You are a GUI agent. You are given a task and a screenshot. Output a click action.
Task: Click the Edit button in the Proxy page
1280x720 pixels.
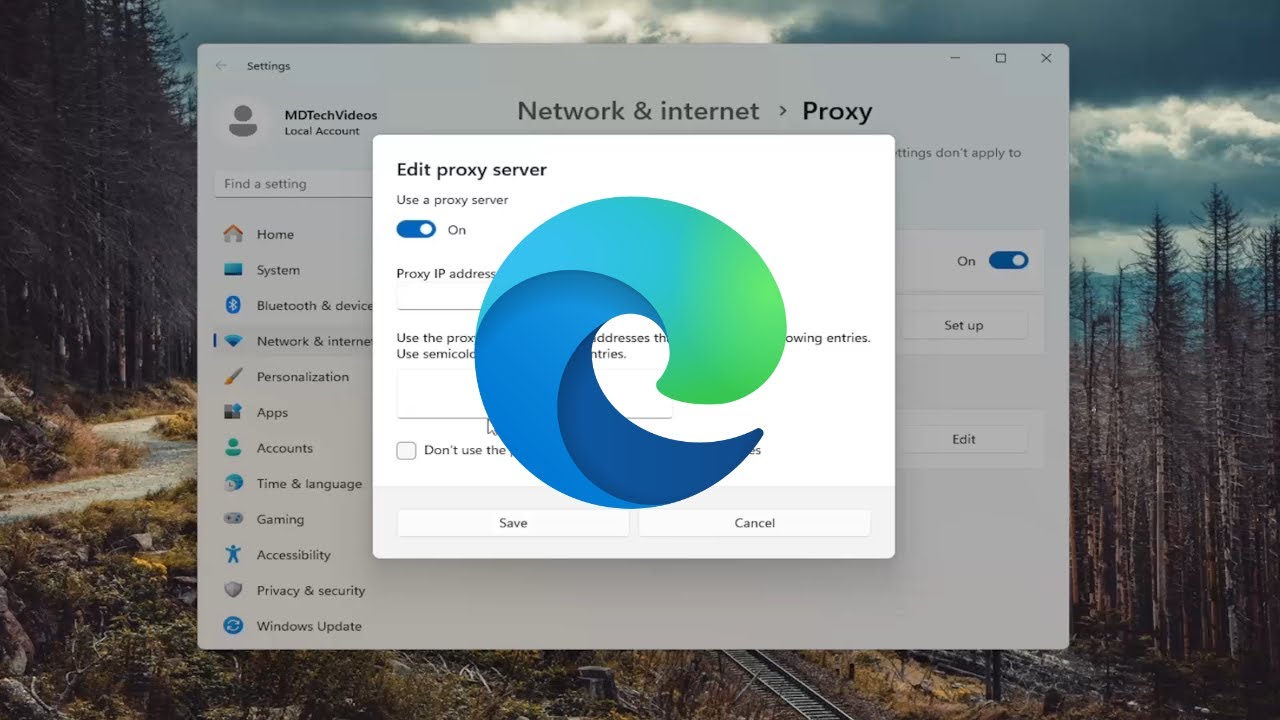click(x=963, y=439)
